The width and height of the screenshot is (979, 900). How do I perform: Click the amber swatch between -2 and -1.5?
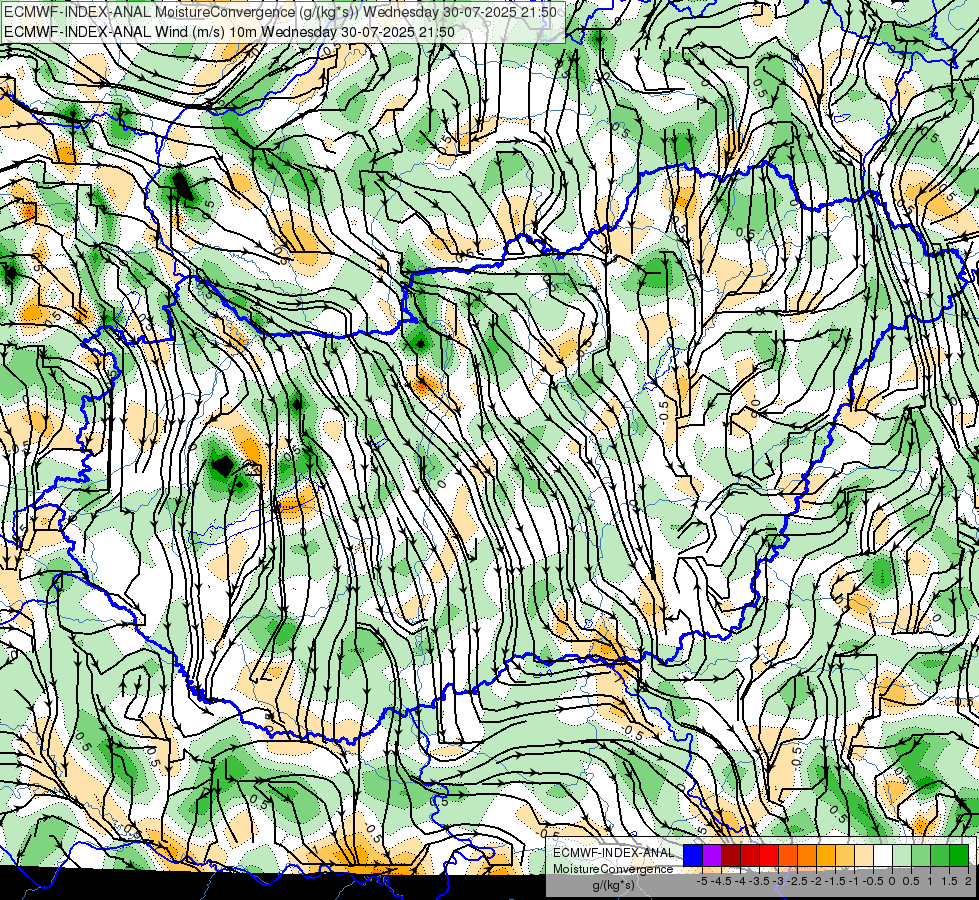(826, 855)
